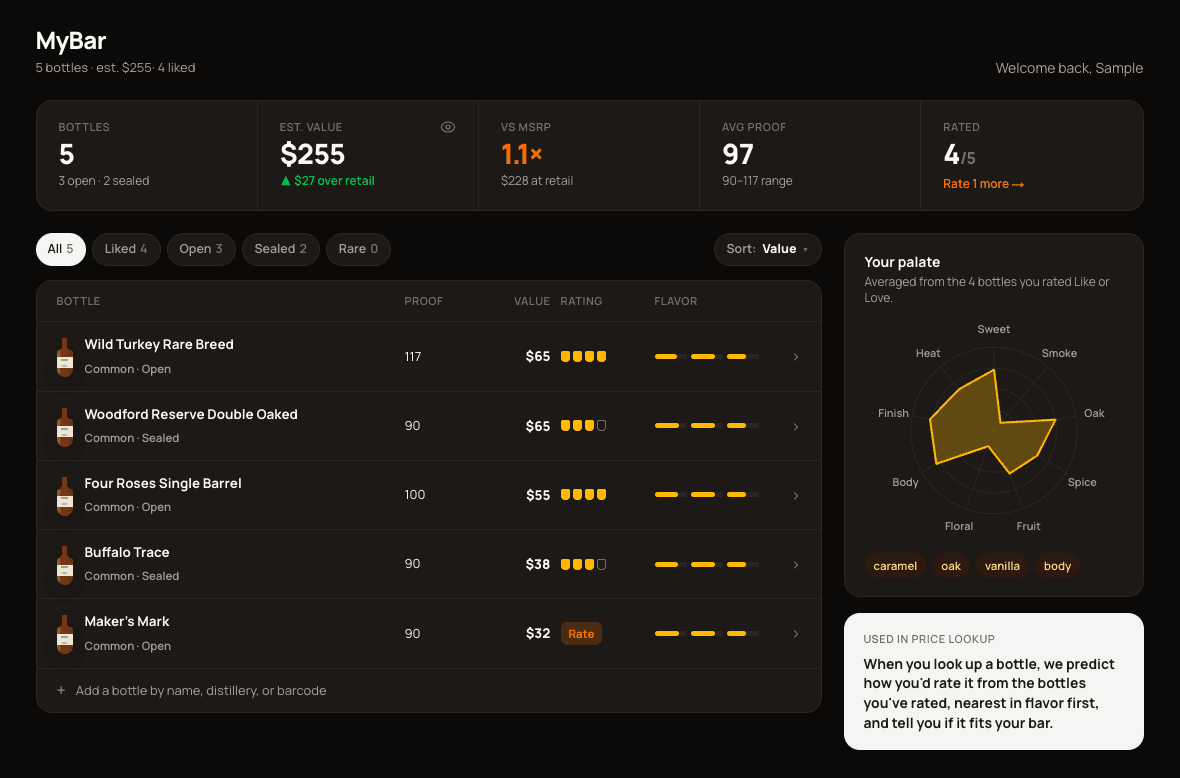Viewport: 1180px width, 778px height.
Task: Select the Liked 4 filter tab
Action: tap(126, 249)
